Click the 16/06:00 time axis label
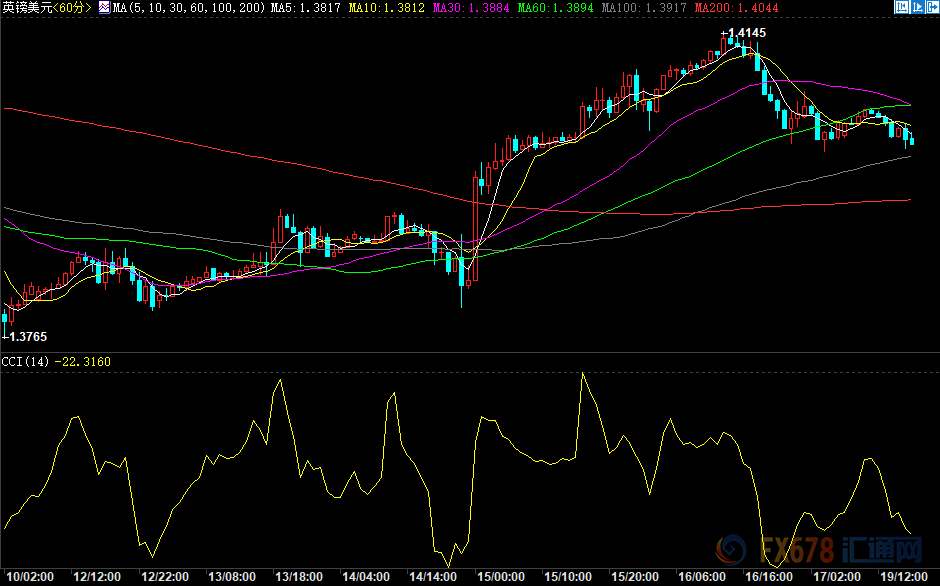The image size is (940, 586). [x=700, y=577]
